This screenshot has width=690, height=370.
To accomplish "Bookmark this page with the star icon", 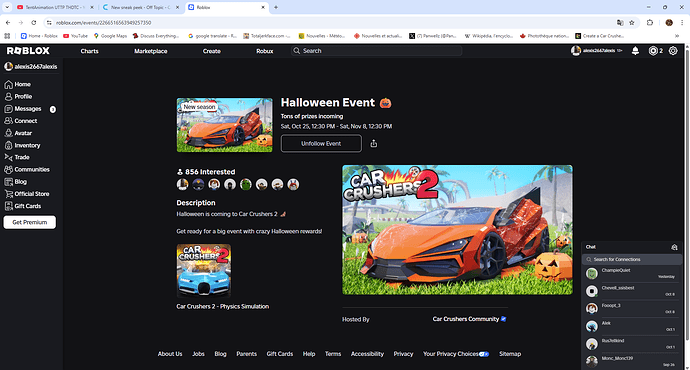I will (x=632, y=22).
